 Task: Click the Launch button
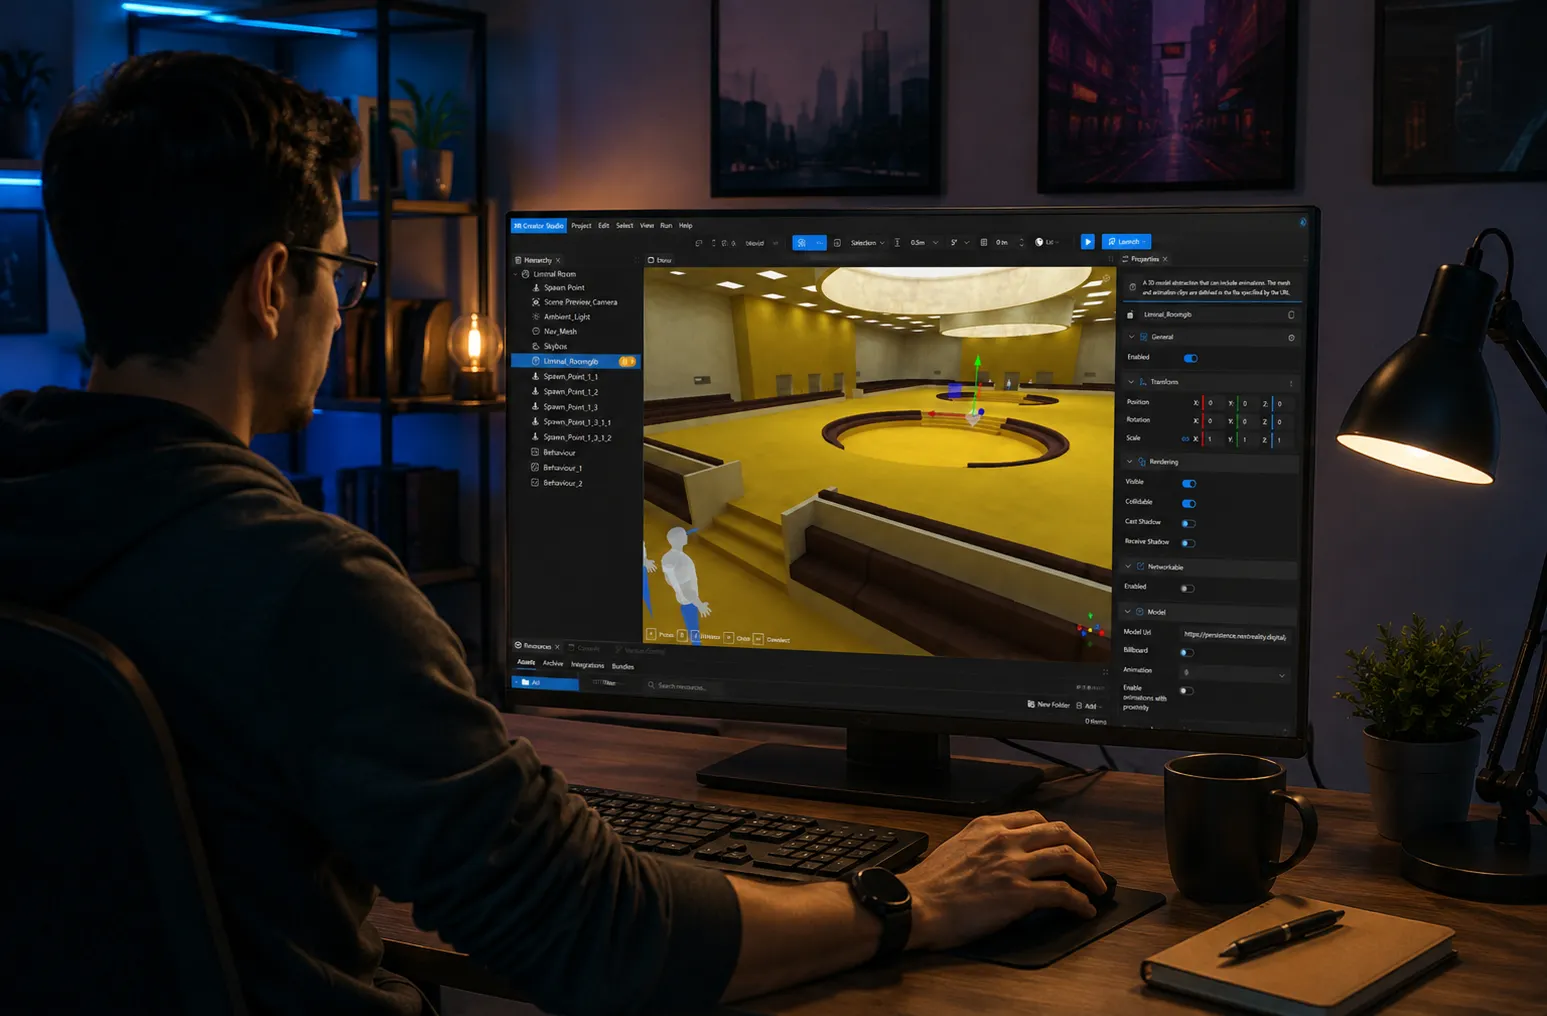[1126, 242]
